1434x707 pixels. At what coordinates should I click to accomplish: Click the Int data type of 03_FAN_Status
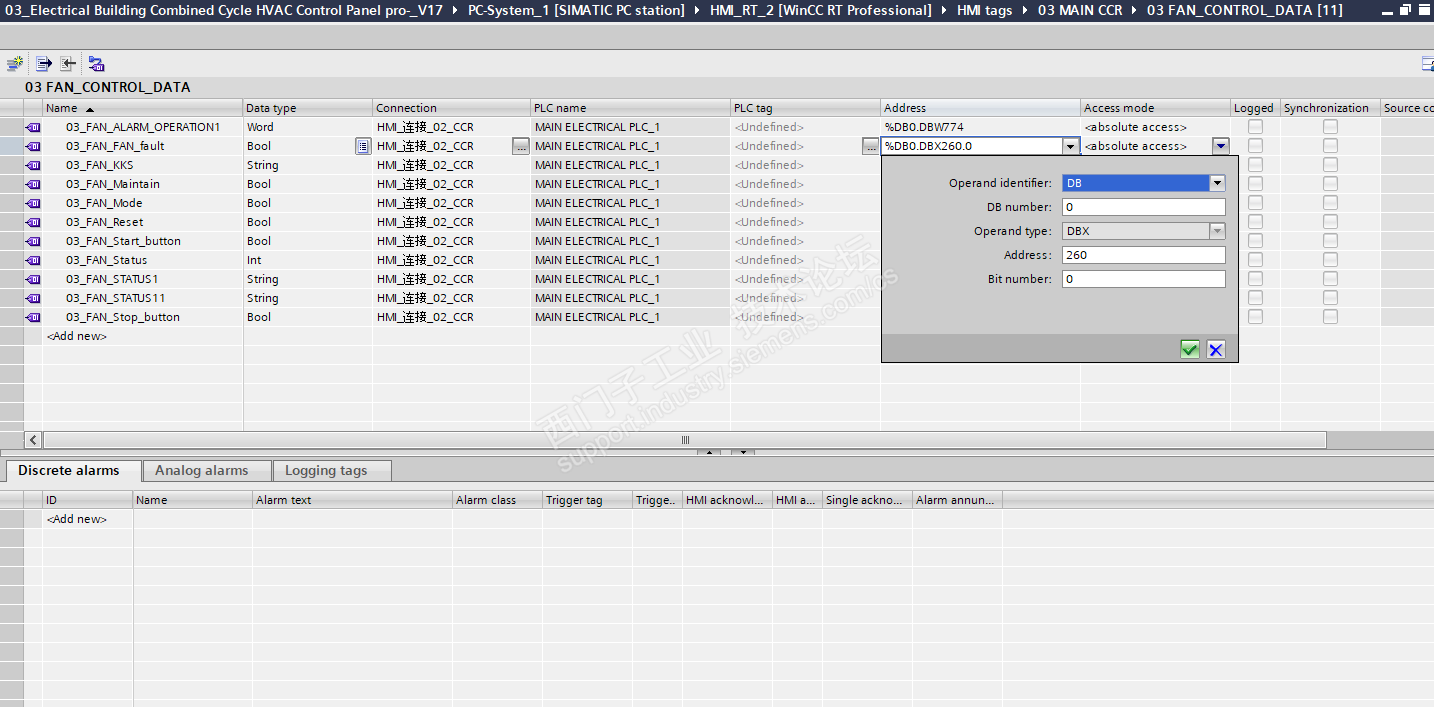tap(254, 260)
